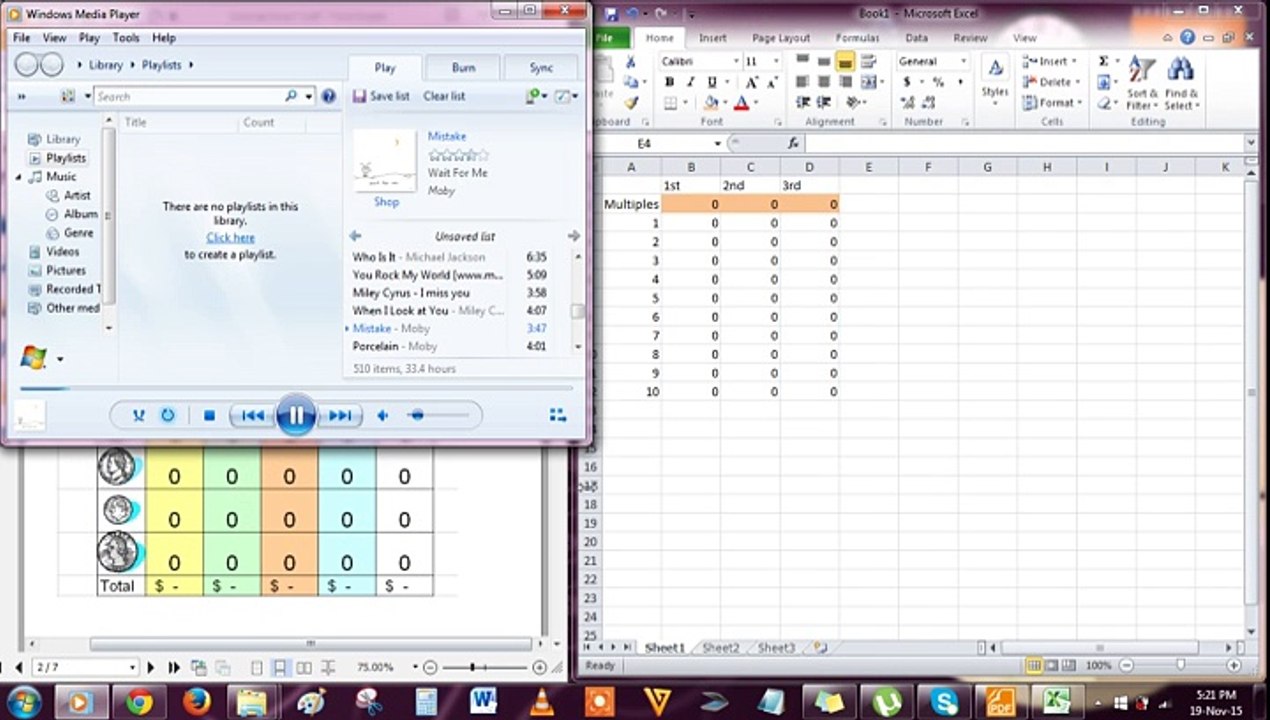Open Excel Name Box dropdown
1270x720 pixels.
click(x=717, y=144)
